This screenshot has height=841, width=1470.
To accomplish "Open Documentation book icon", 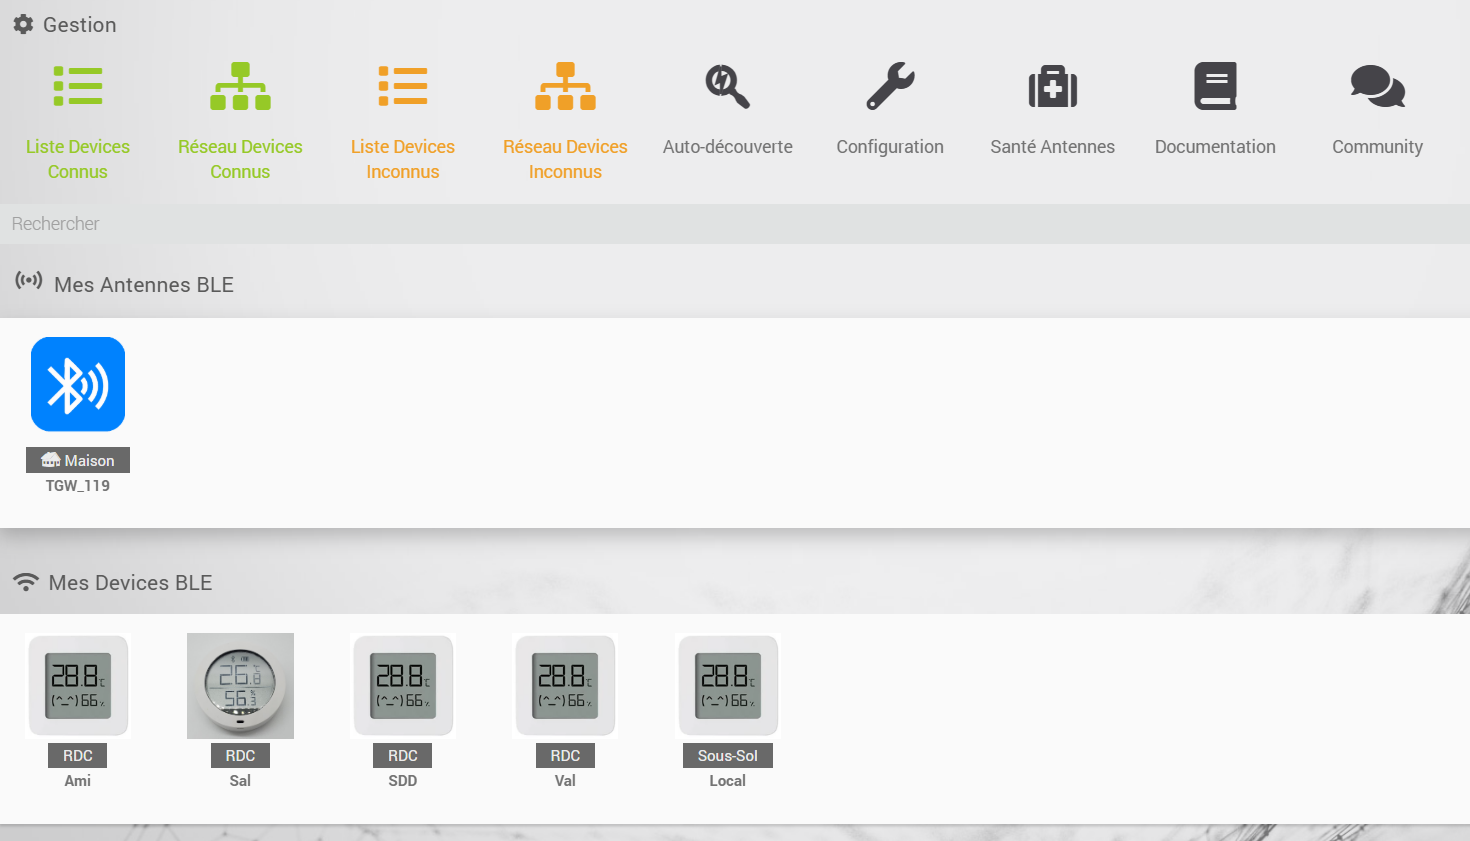I will [x=1215, y=87].
